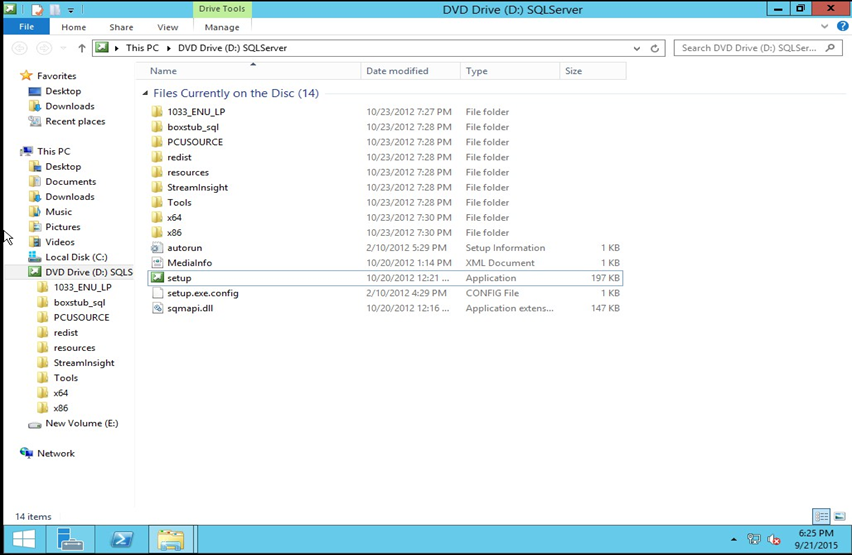Select the sqmapi.dll file icon
The image size is (852, 555).
157,308
